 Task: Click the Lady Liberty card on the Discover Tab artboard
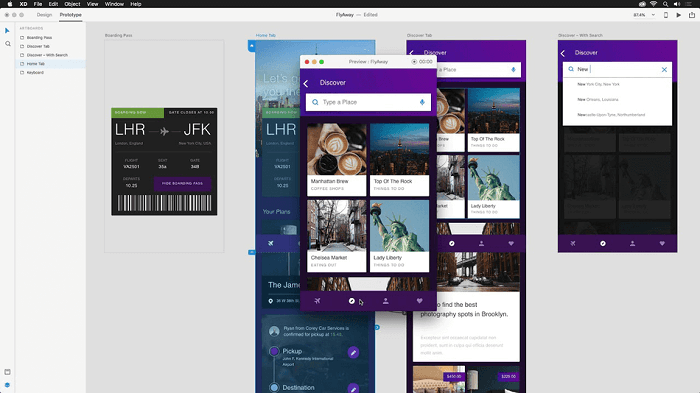(493, 187)
